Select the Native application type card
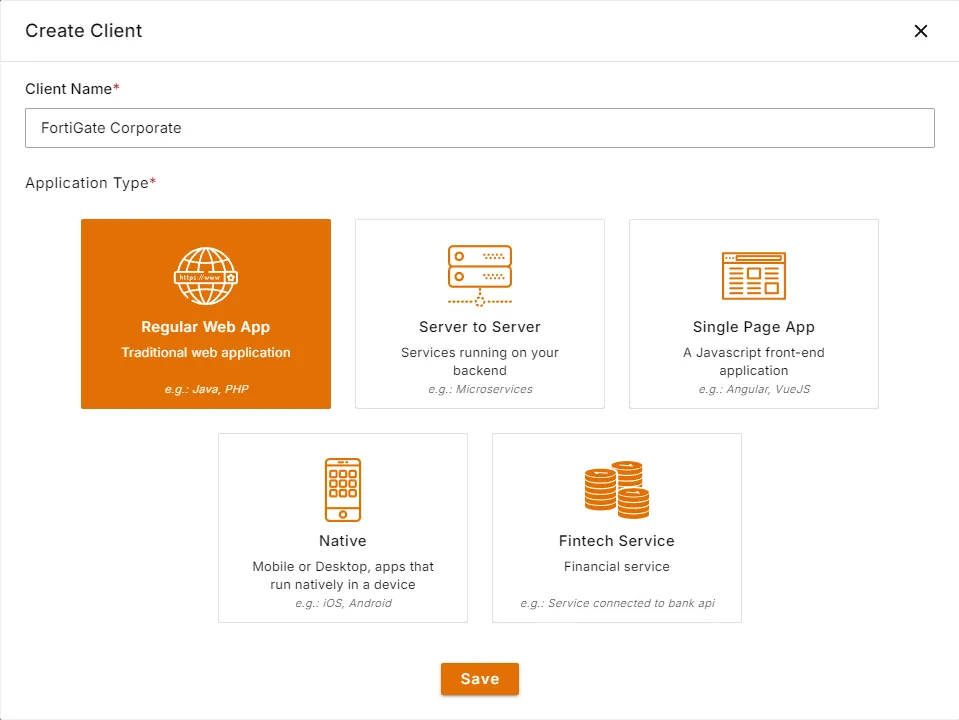 coord(343,527)
